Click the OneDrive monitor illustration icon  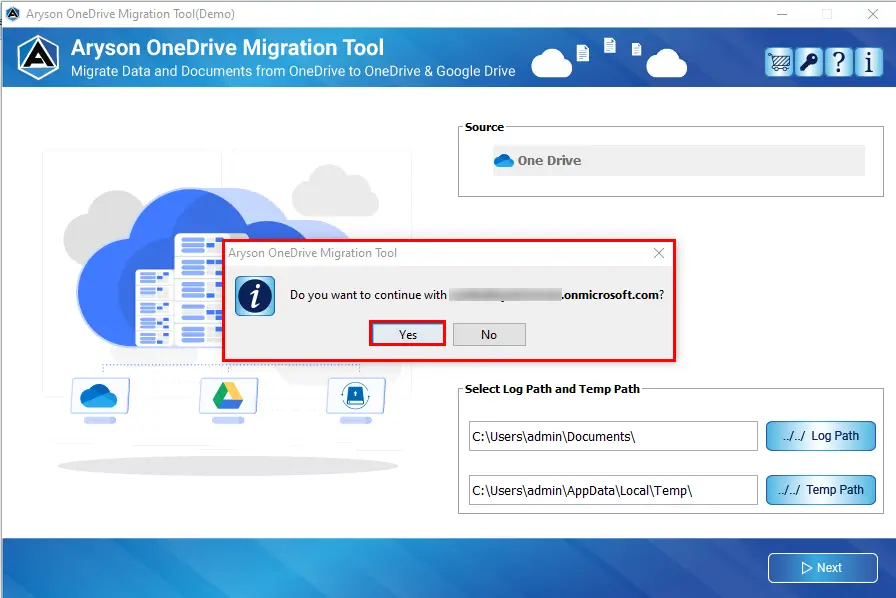click(100, 396)
